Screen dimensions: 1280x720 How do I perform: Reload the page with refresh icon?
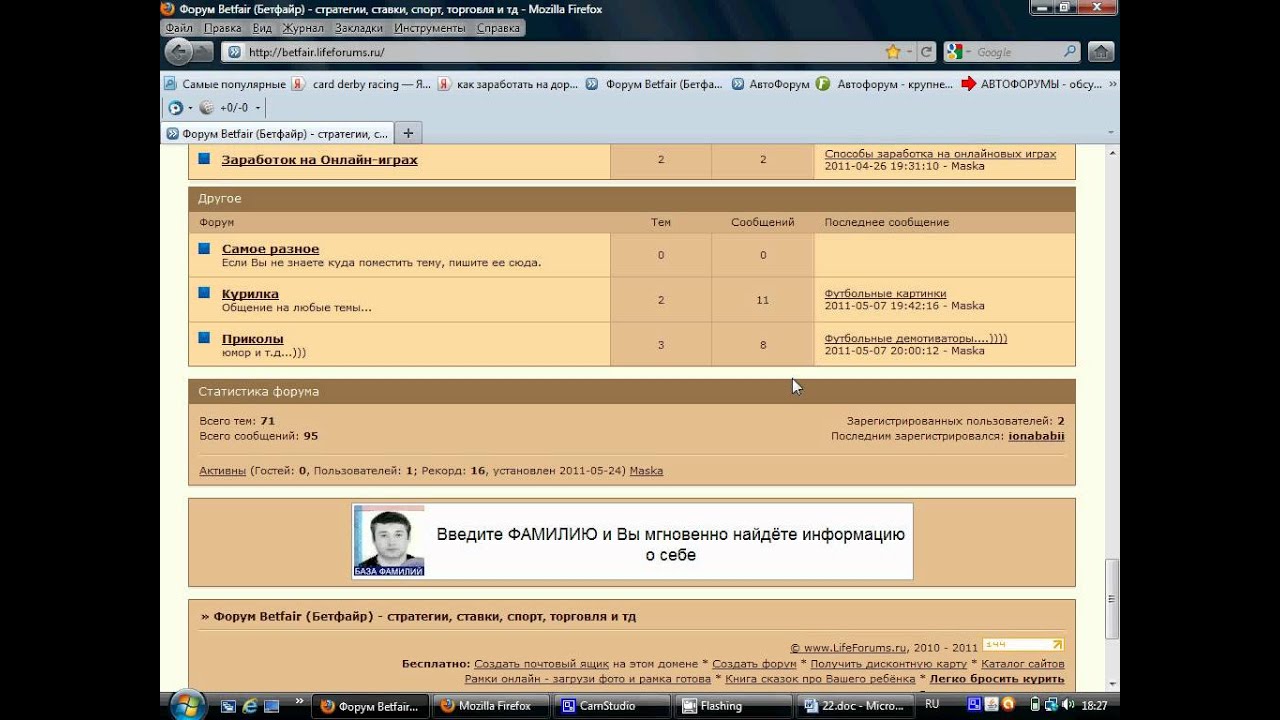click(926, 52)
